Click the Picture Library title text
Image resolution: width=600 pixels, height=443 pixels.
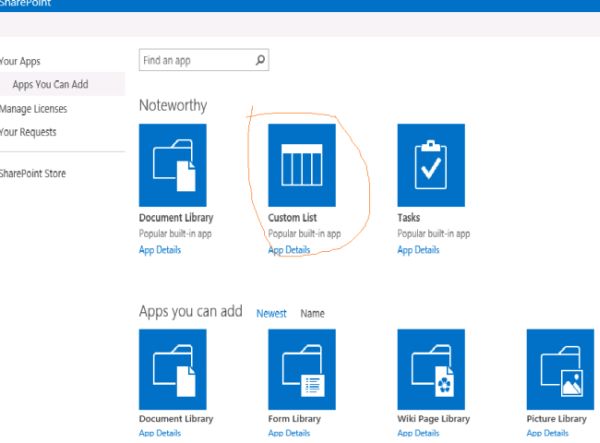point(556,419)
